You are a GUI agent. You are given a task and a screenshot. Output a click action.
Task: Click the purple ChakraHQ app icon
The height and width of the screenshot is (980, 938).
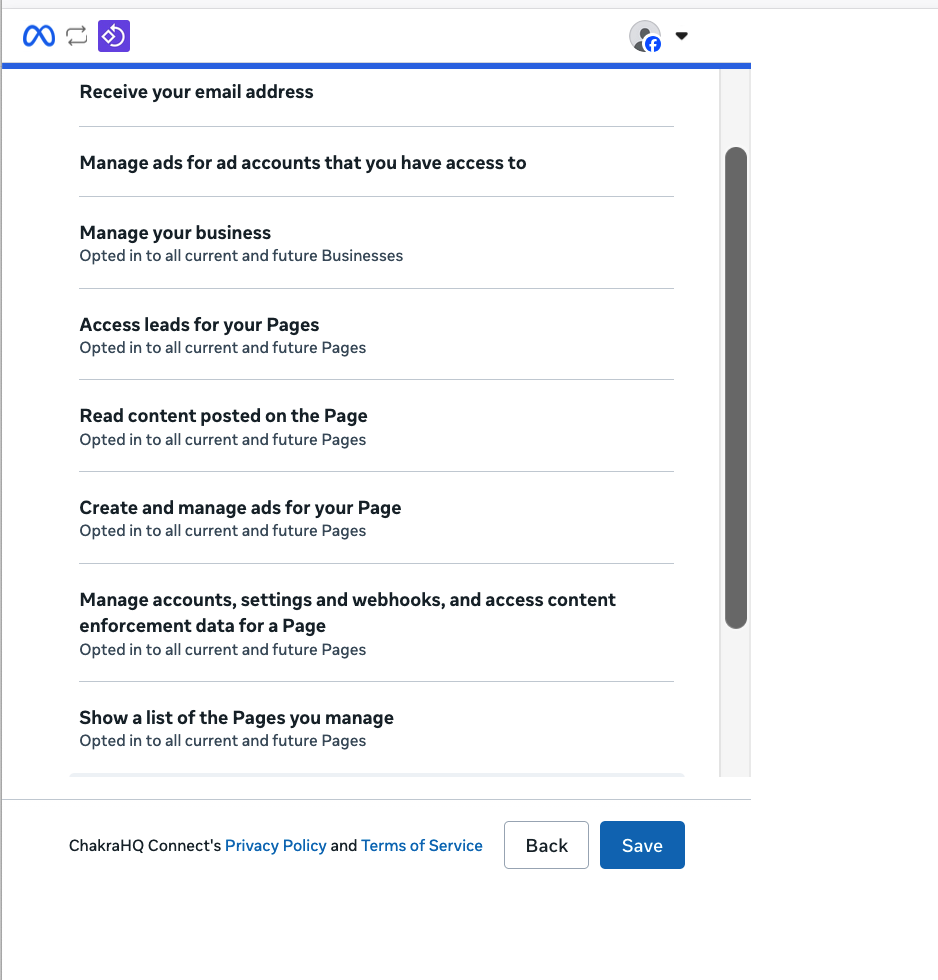click(x=114, y=36)
